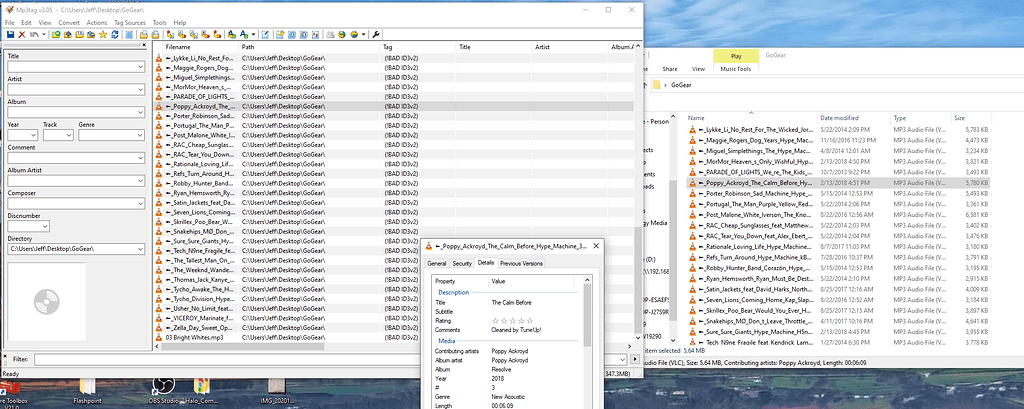Click the wrench Options icon
The image size is (1024, 409).
click(376, 34)
